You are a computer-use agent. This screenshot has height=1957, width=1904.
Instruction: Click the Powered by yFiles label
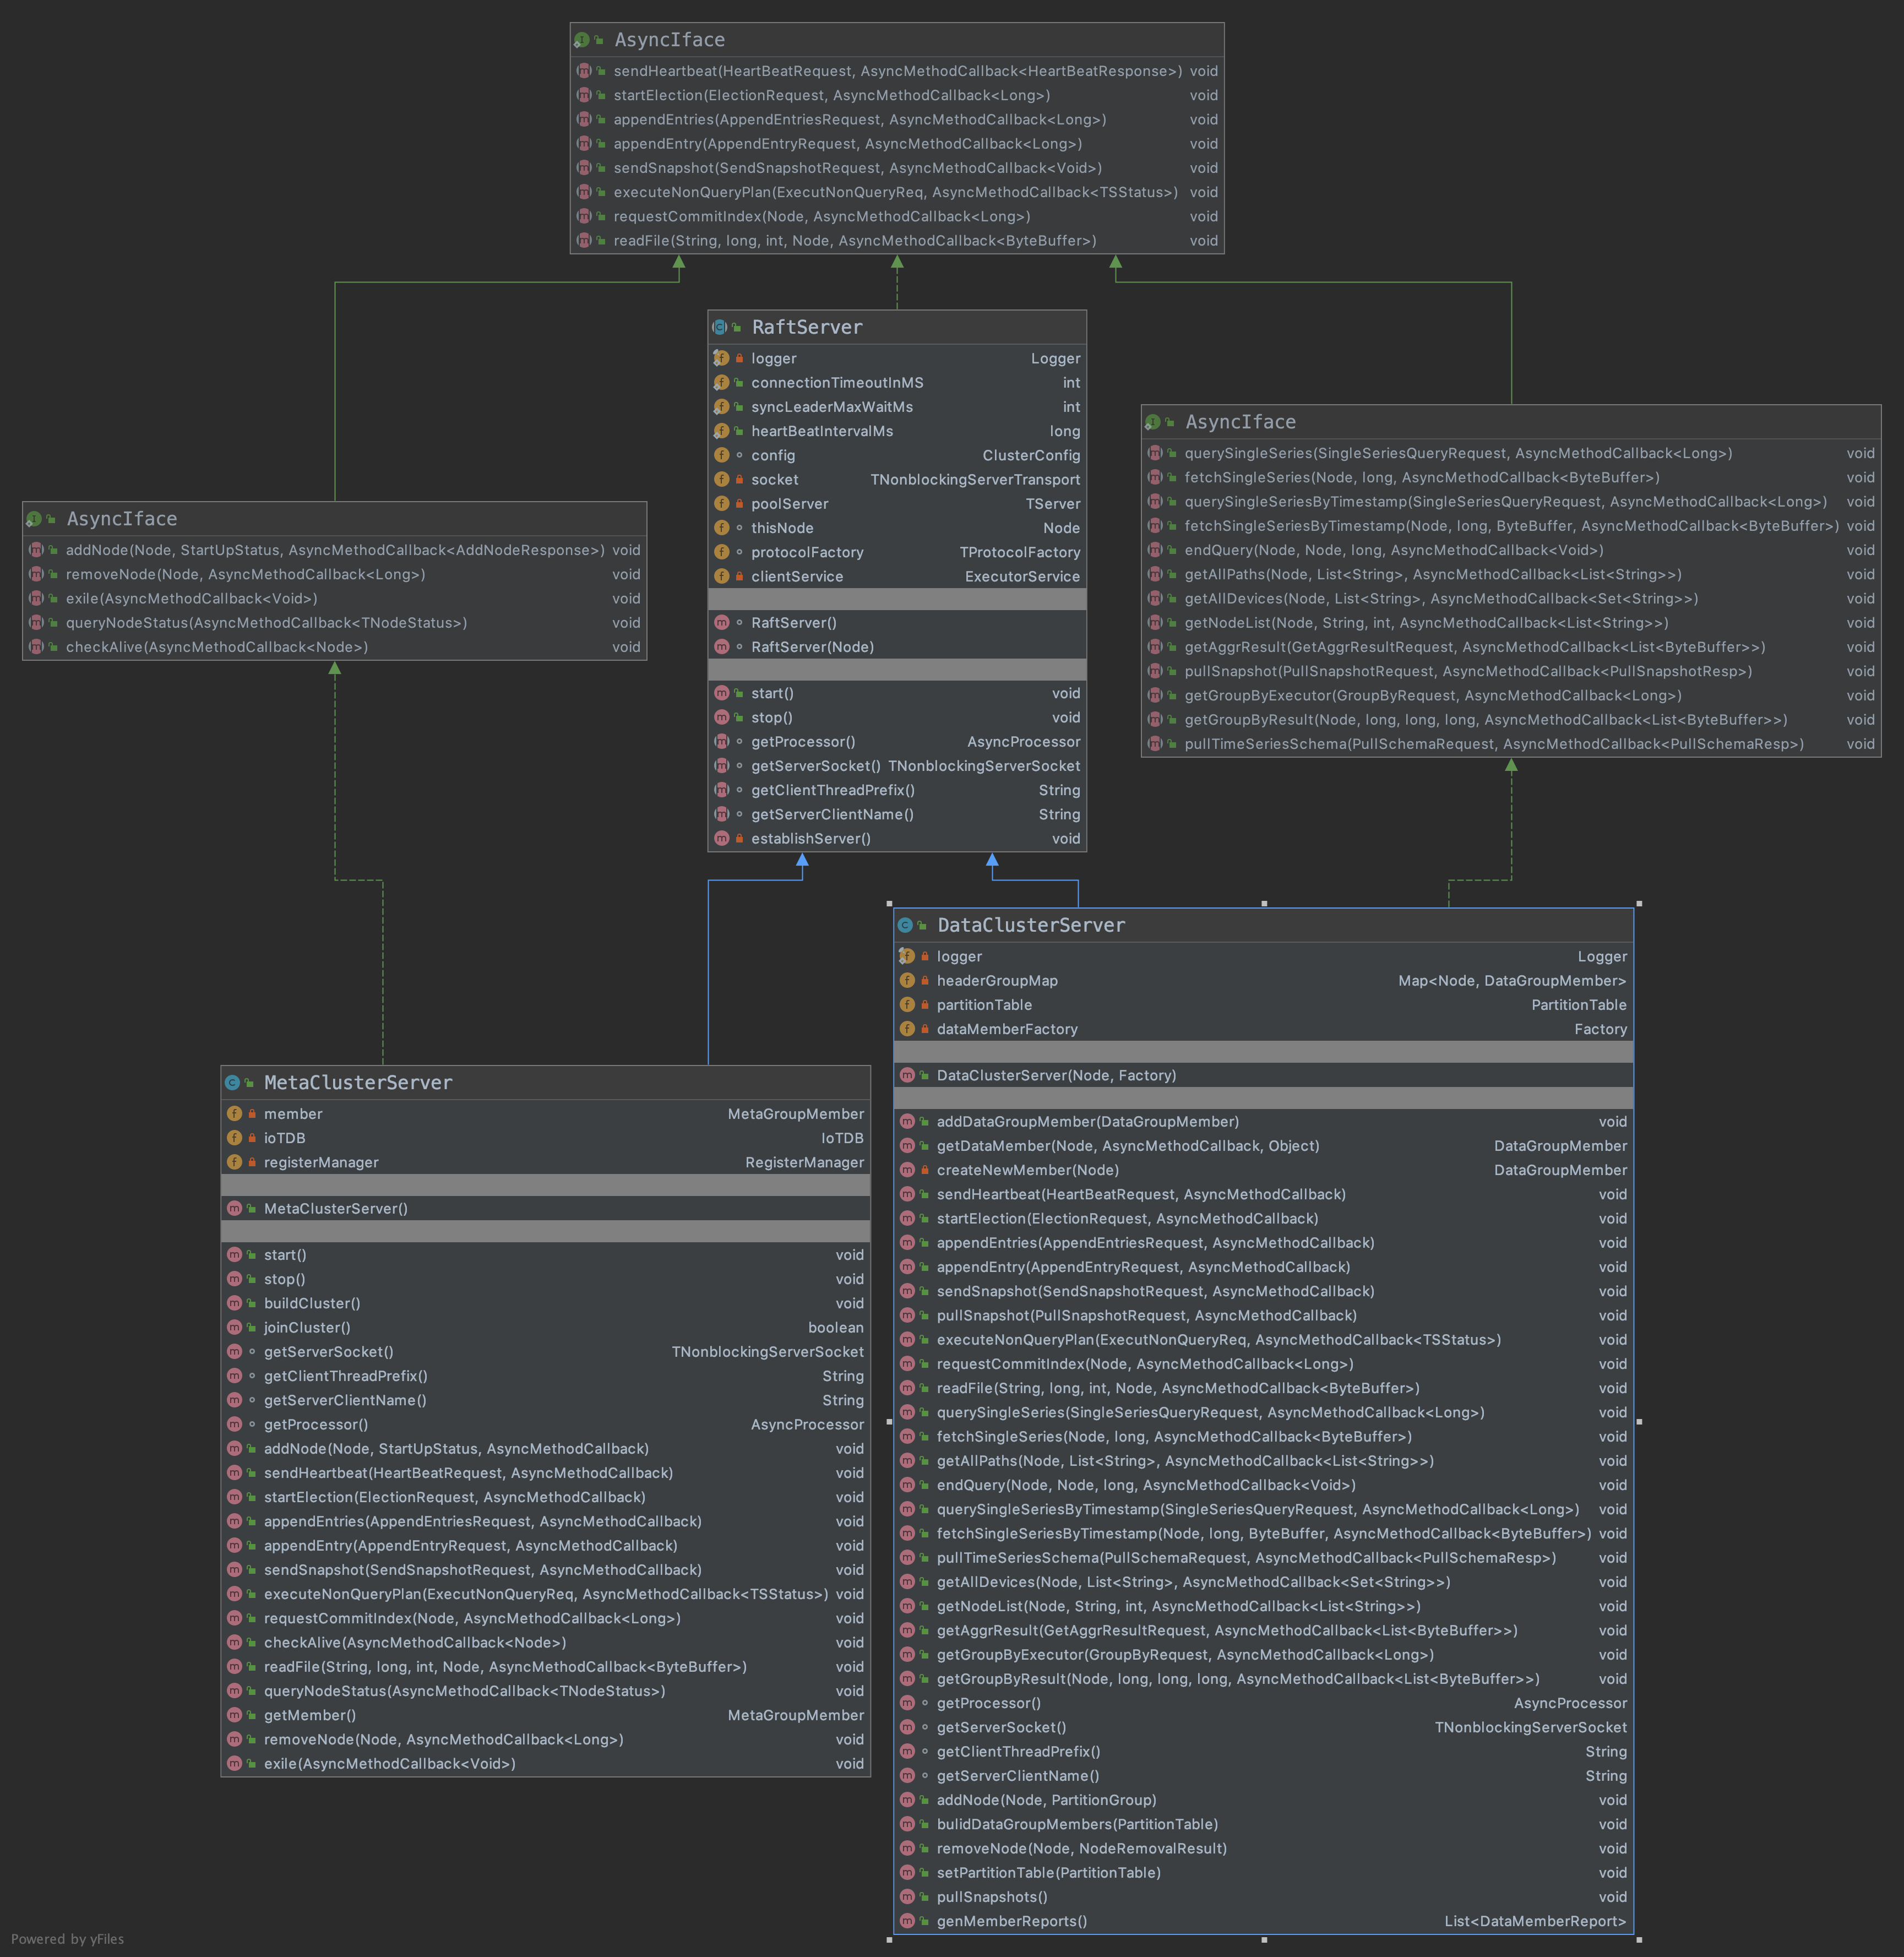tap(67, 1939)
